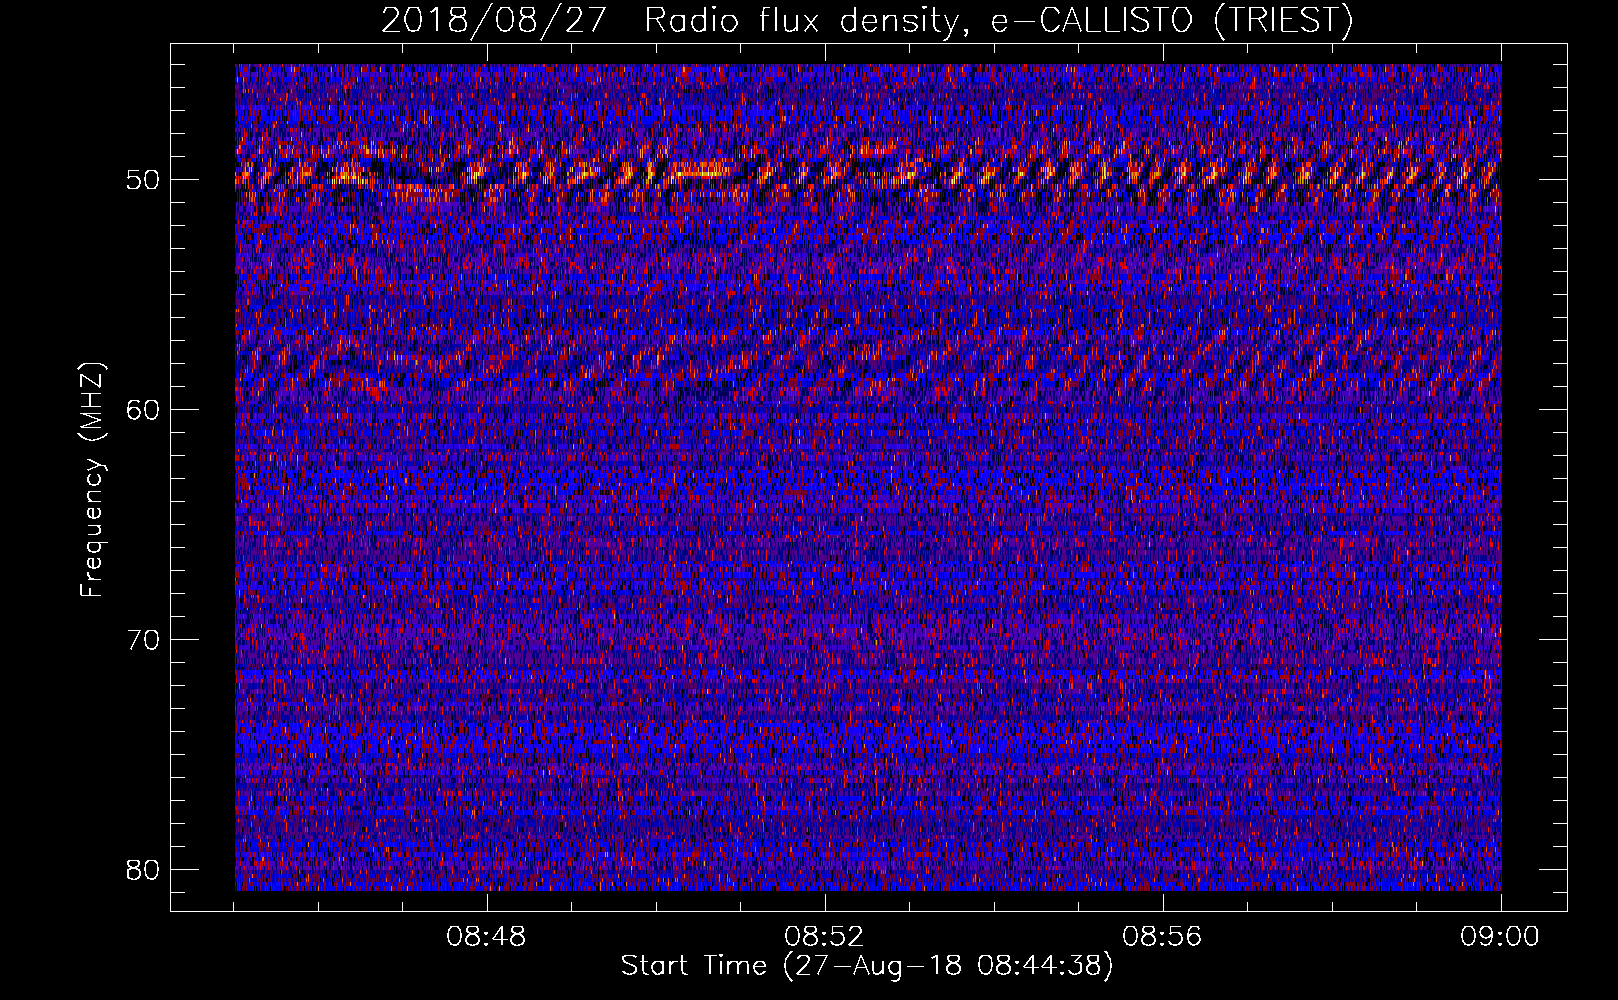Click the 60 frequency tick label
Image resolution: width=1618 pixels, height=1000 pixels.
144,410
